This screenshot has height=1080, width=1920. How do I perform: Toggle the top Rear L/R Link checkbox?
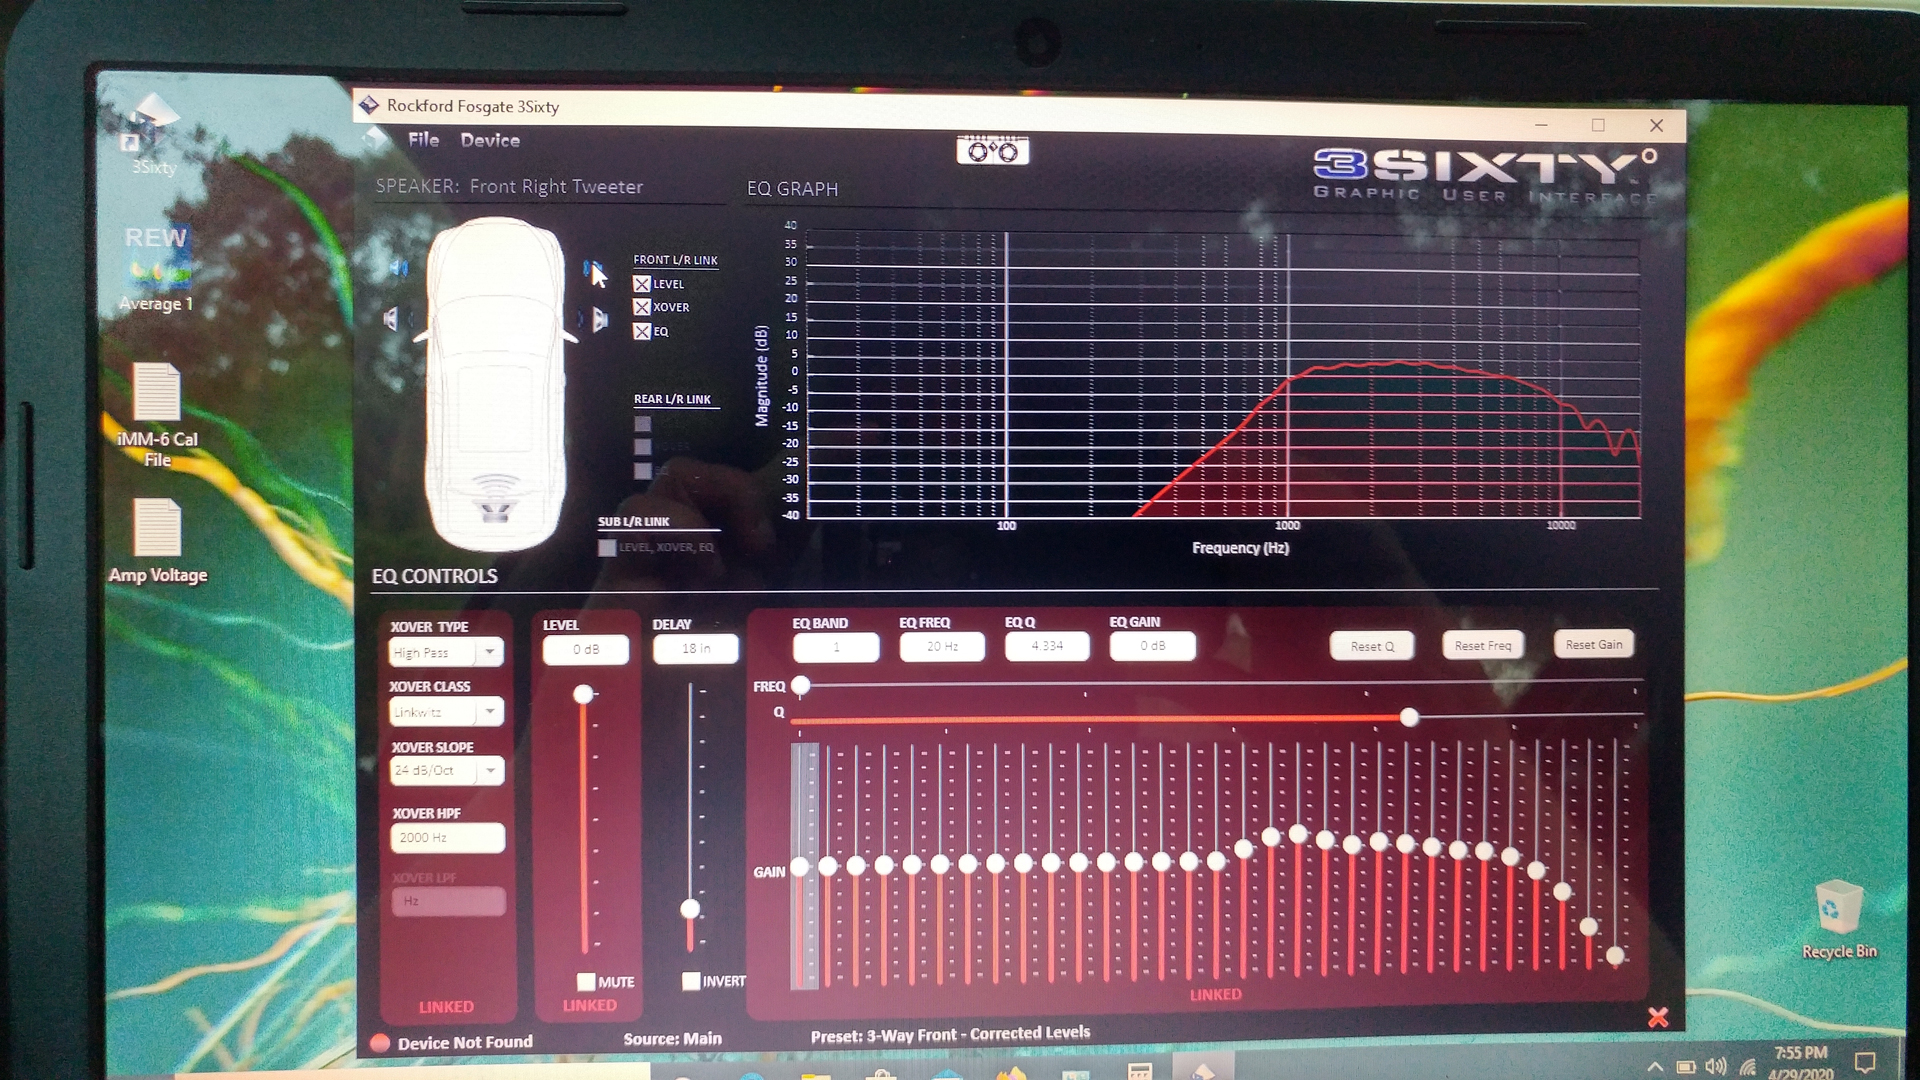[x=642, y=424]
